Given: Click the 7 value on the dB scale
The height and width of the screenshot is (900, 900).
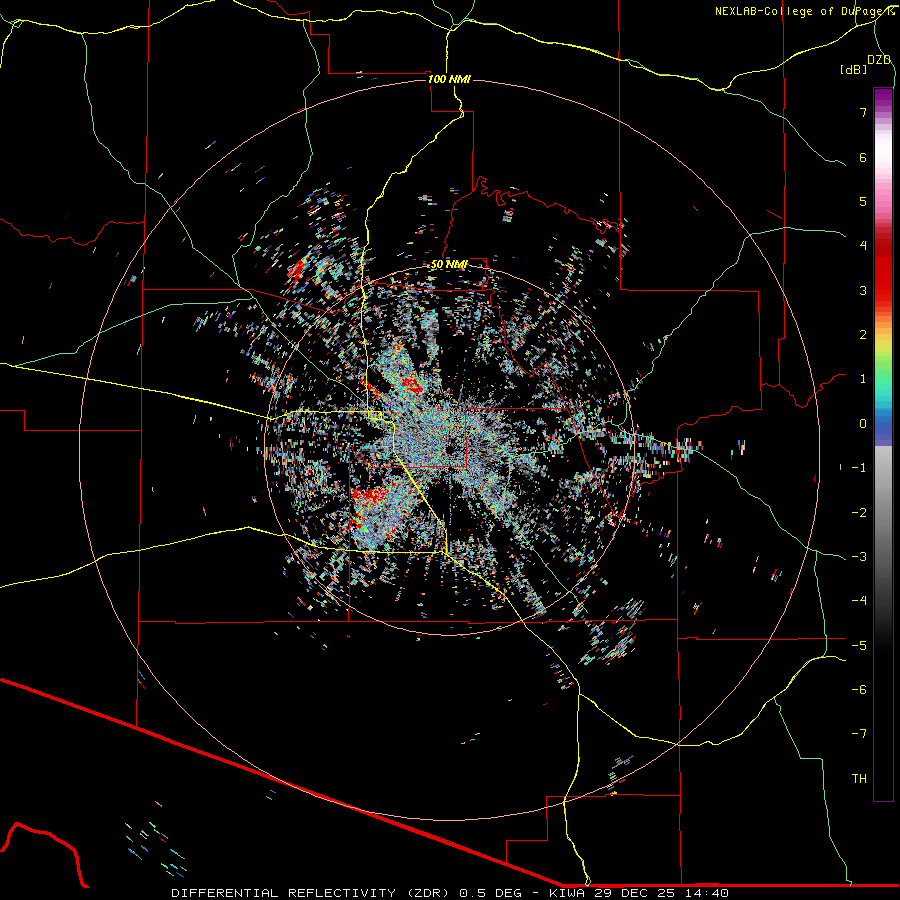Looking at the screenshot, I should click(x=863, y=112).
